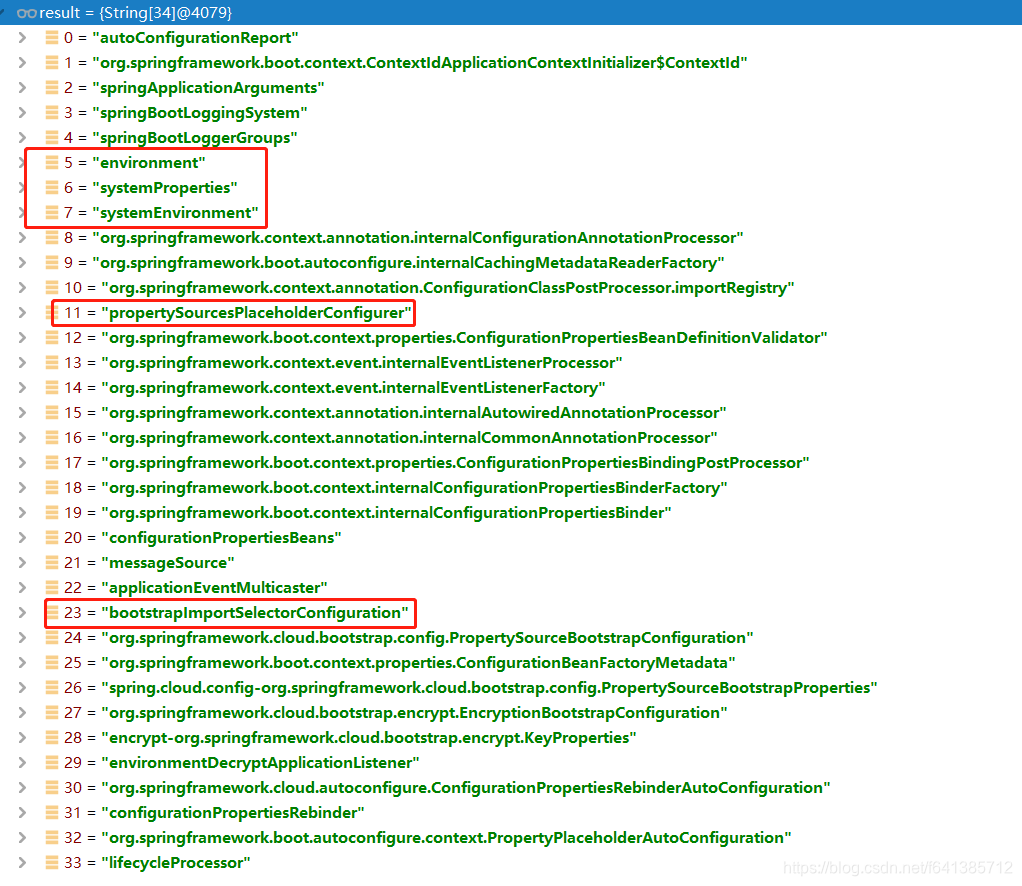
Task: Click the array icon of element 6 systemProperties
Action: click(52, 188)
